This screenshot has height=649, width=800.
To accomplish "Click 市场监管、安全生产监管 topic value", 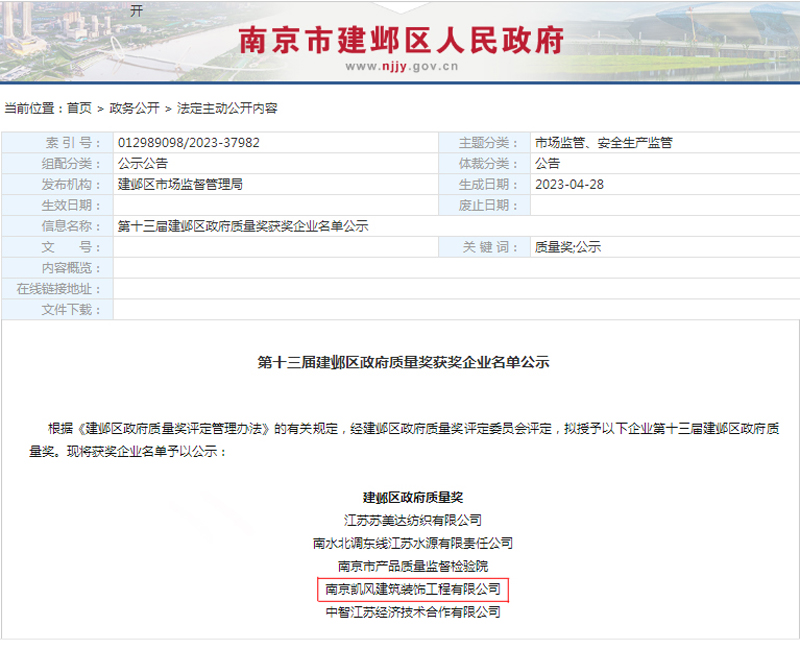I will pos(604,142).
